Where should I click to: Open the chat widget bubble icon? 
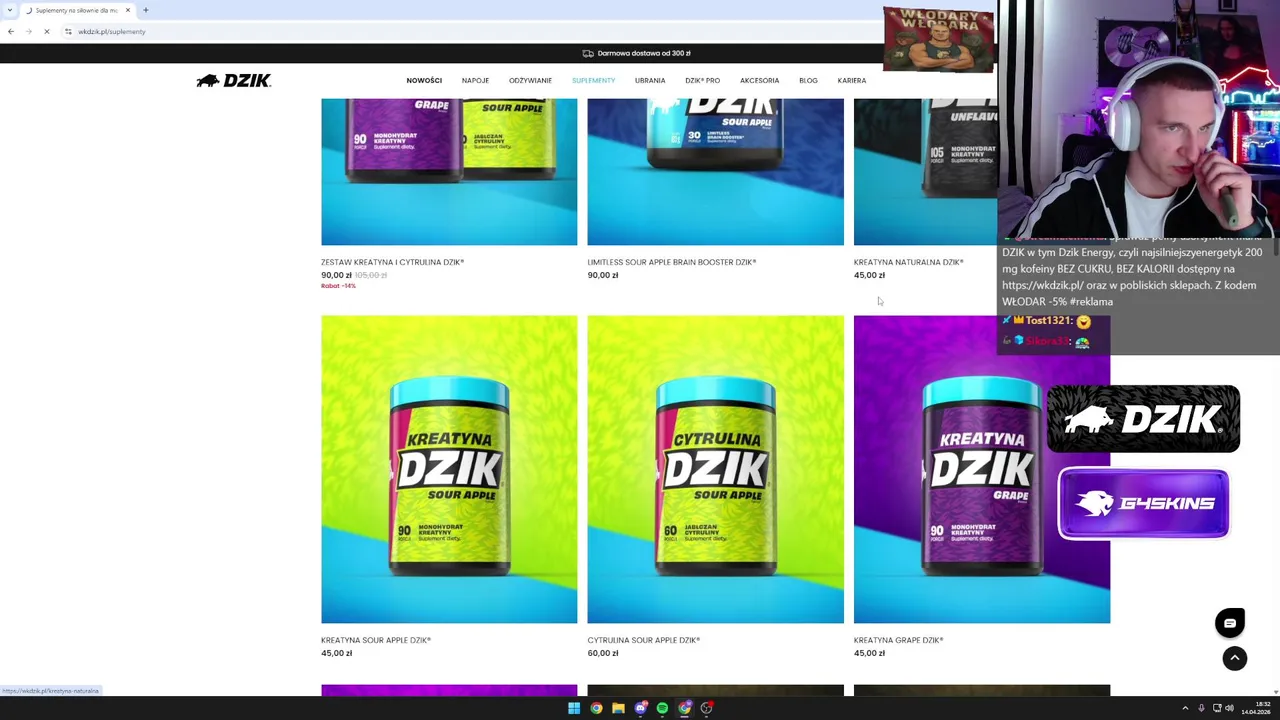1230,623
